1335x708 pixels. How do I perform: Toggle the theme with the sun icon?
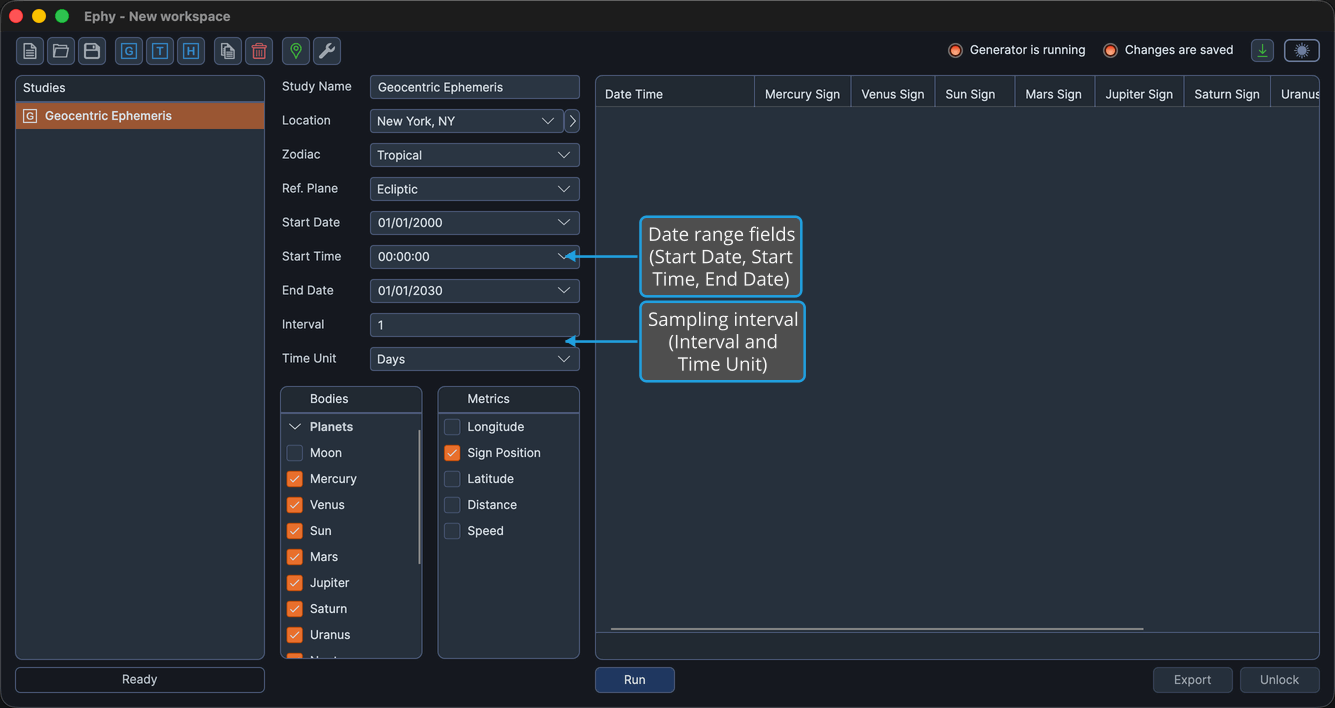tap(1302, 50)
